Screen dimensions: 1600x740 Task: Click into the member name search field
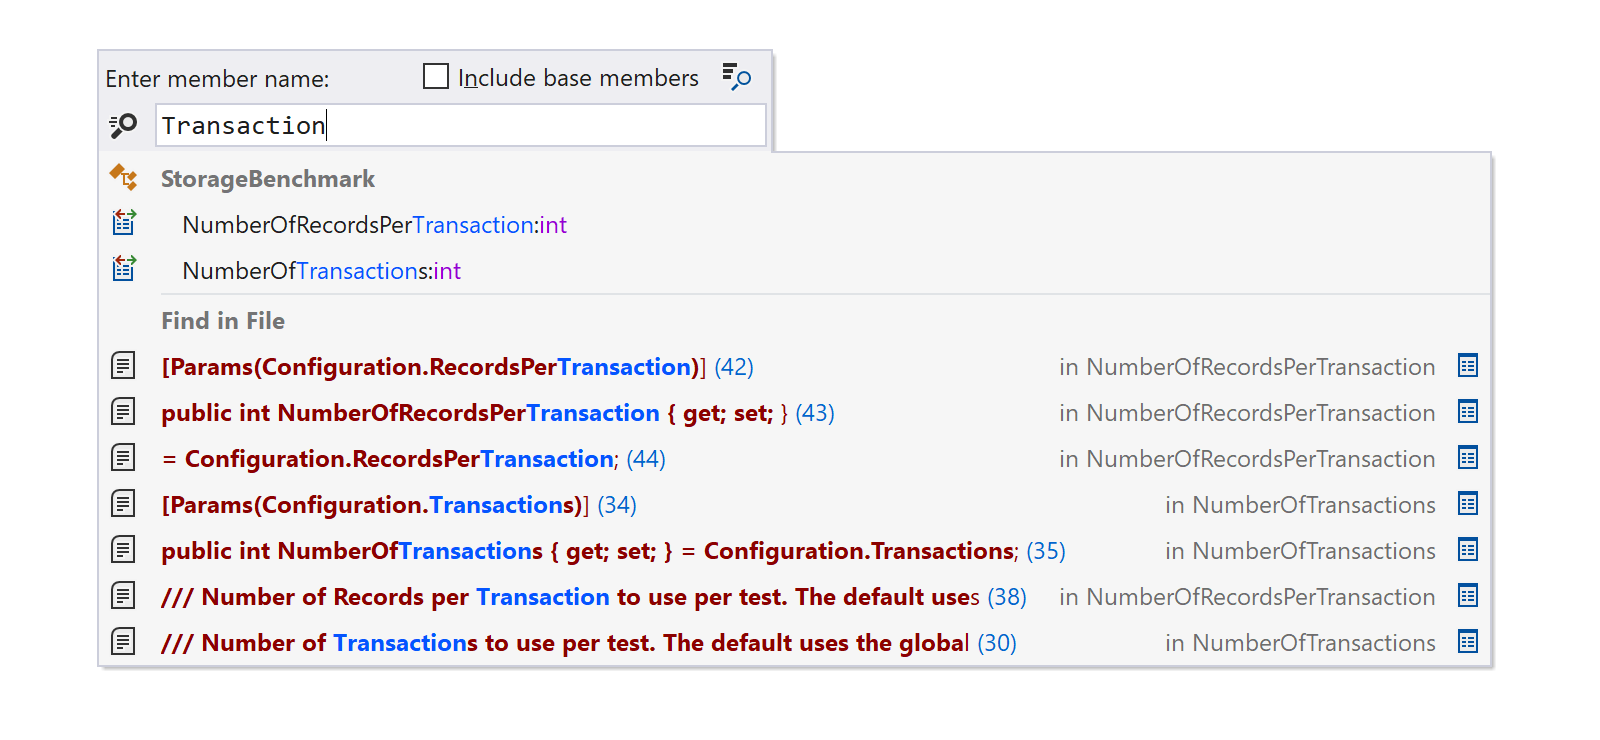461,126
